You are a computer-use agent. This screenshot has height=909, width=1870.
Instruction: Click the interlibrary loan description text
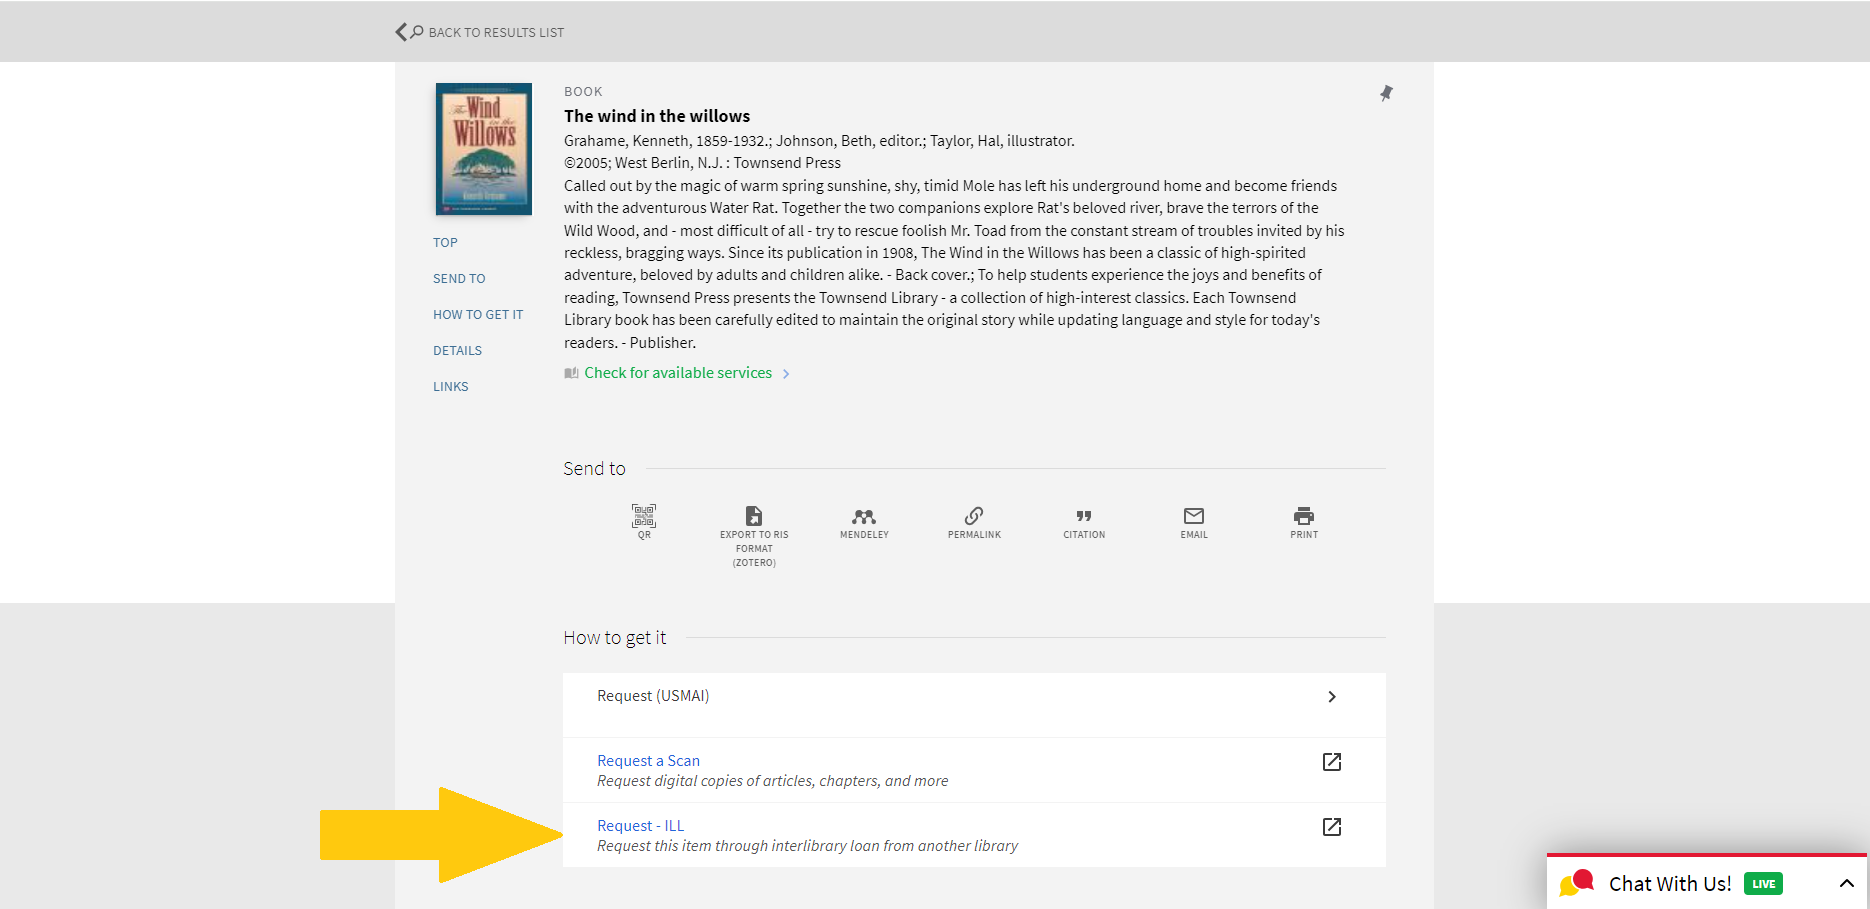807,846
